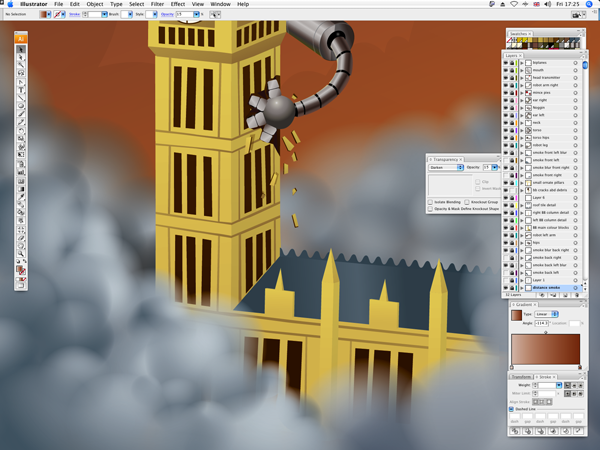Click the volume icon in menu bar

pos(548,4)
